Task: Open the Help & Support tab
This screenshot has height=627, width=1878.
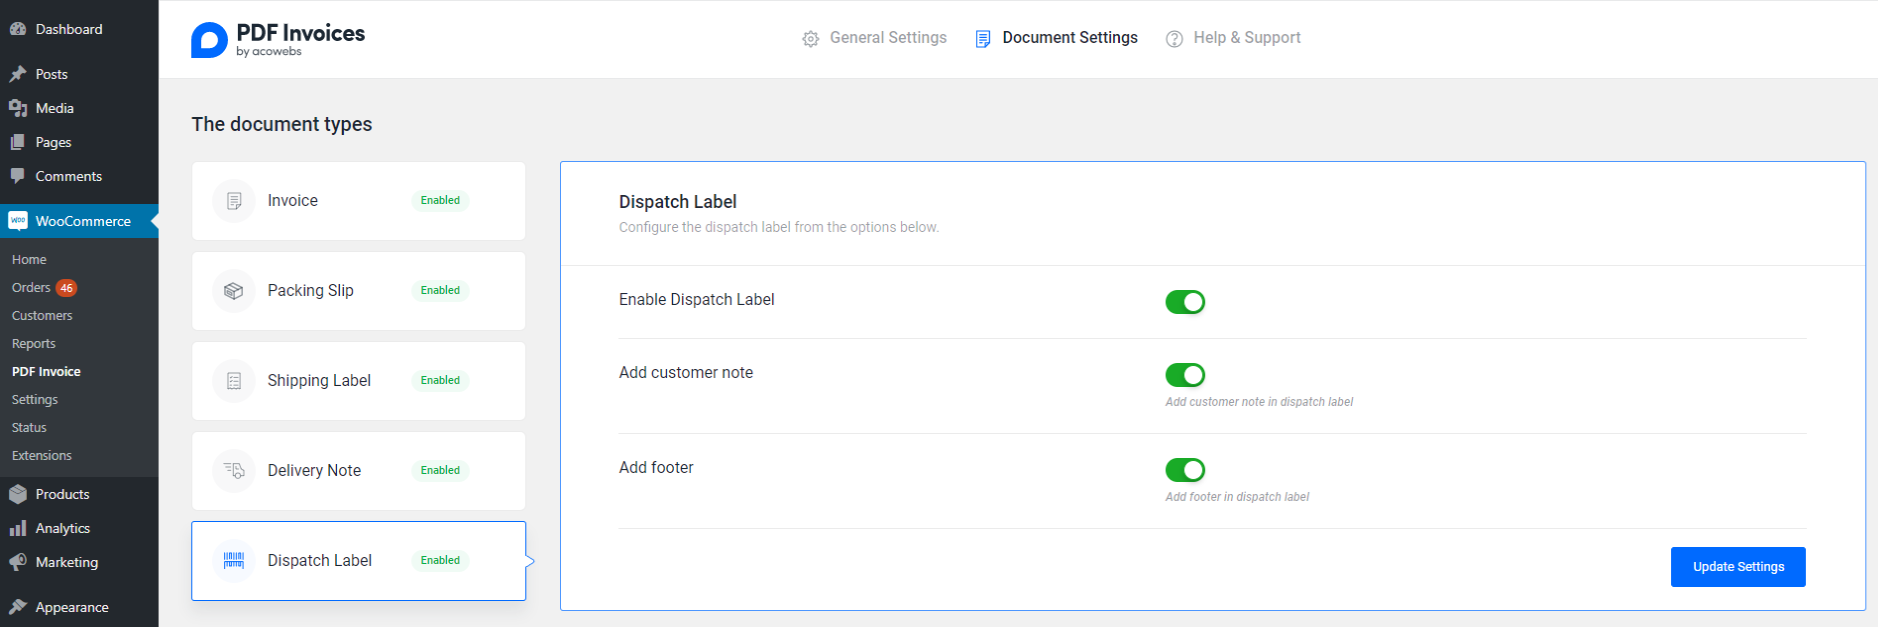Action: tap(1234, 38)
